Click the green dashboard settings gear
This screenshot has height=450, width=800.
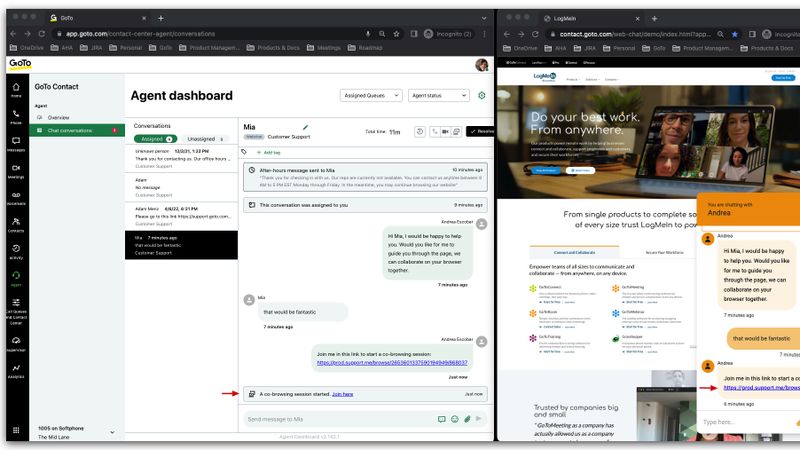click(482, 95)
